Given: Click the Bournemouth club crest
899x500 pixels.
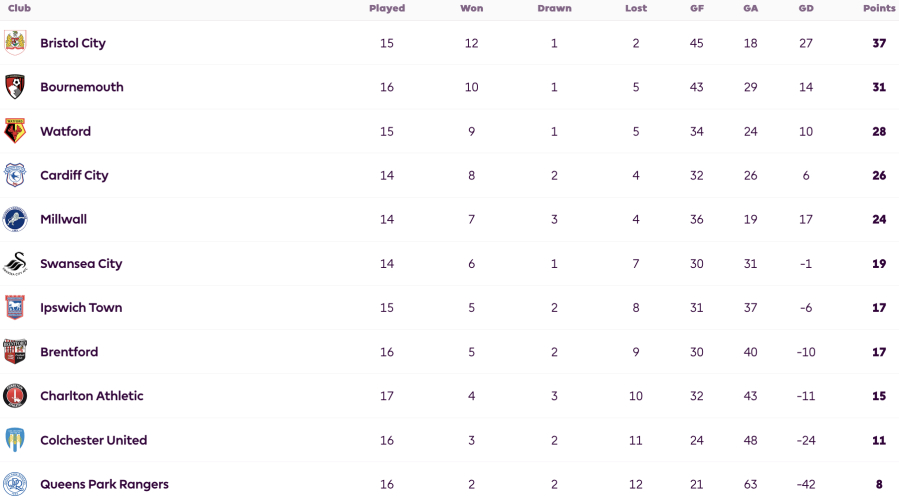Looking at the screenshot, I should click(x=15, y=87).
